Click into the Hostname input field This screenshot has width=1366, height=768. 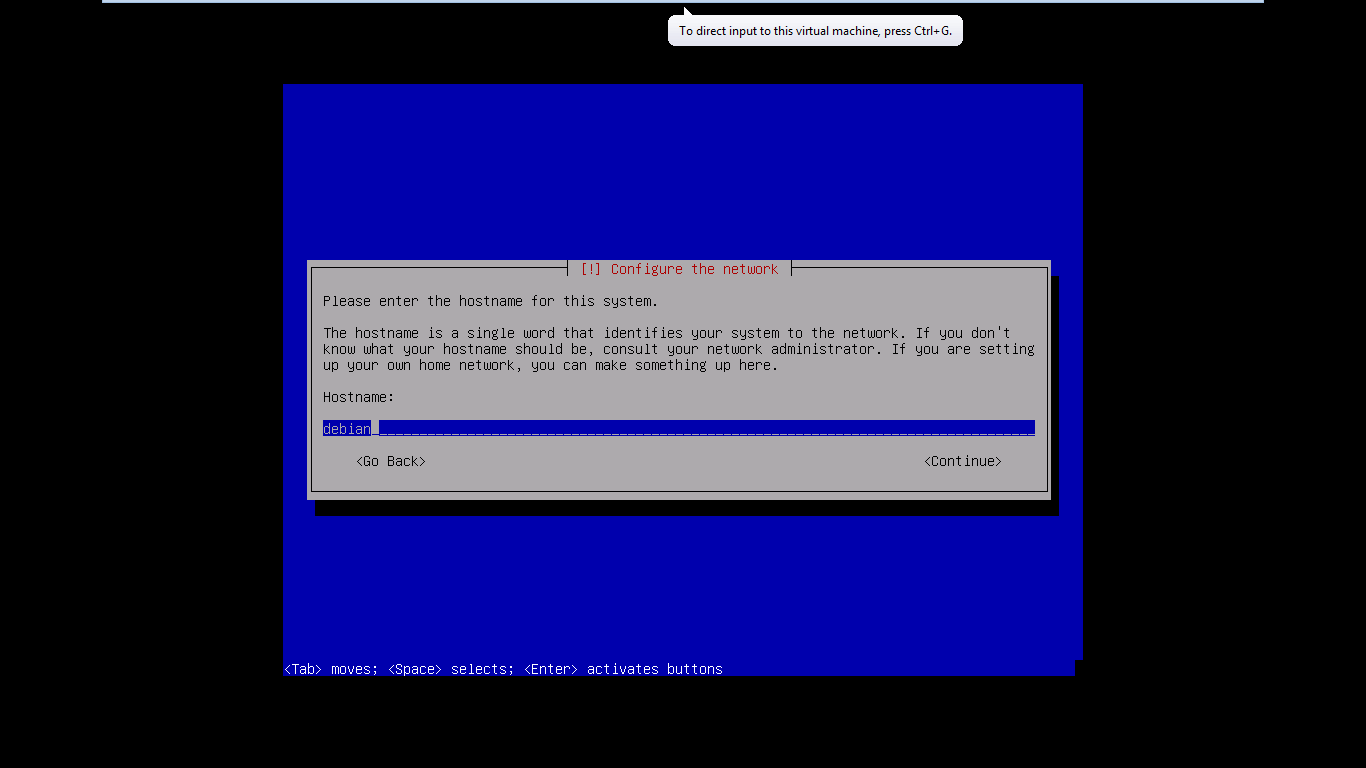(x=679, y=428)
